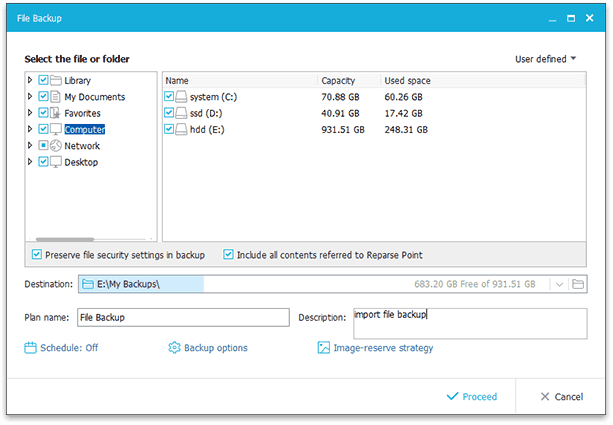Viewport: 613px width, 425px height.
Task: Select the system (C:) drive icon
Action: (x=181, y=97)
